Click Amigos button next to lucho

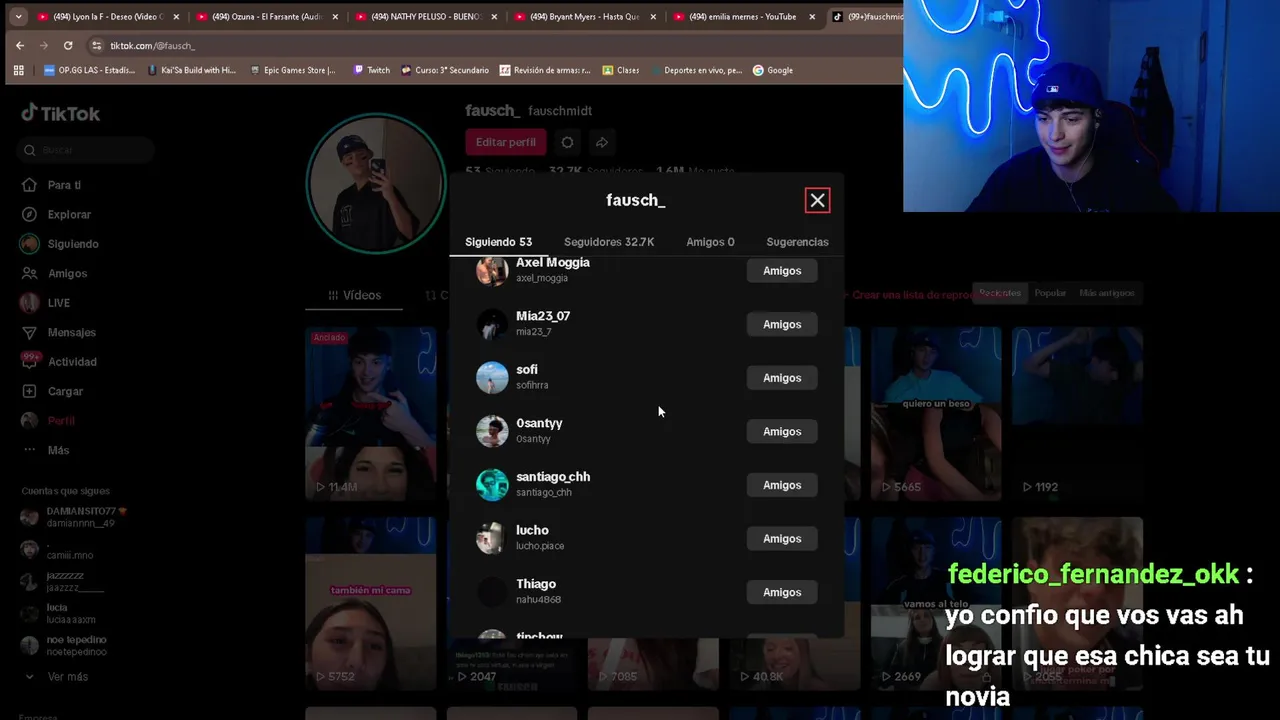(x=782, y=539)
